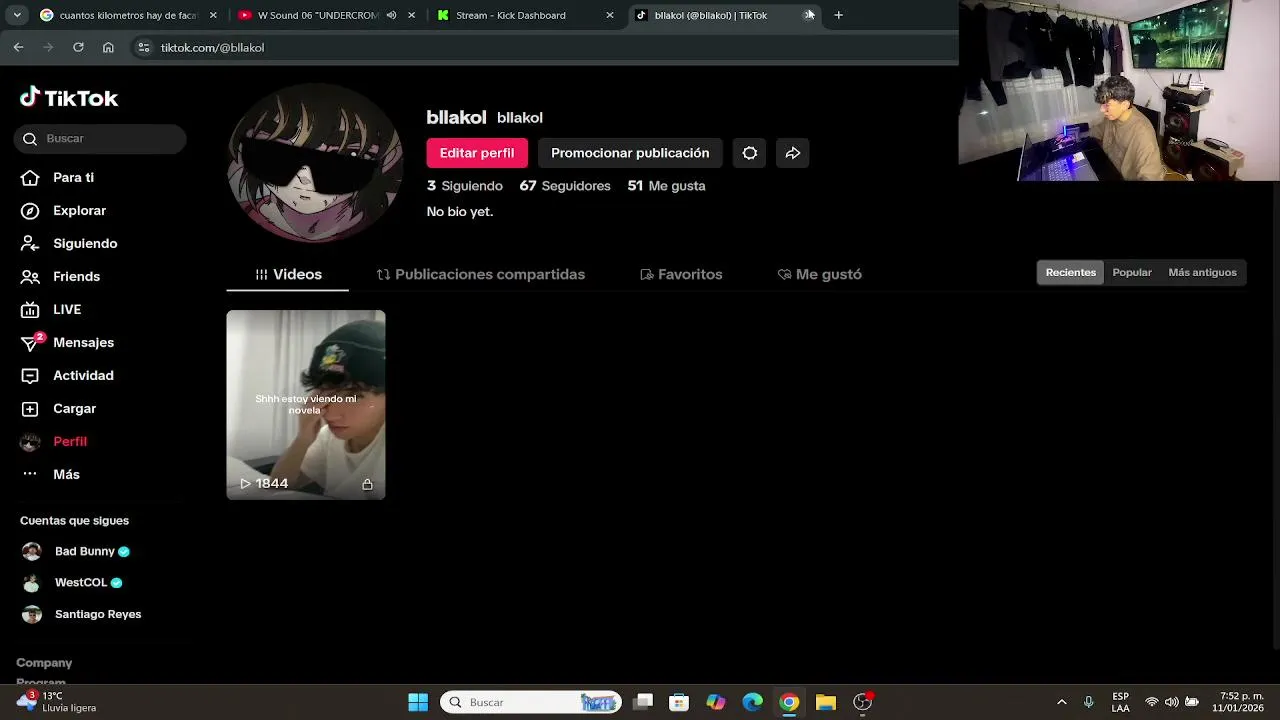Image resolution: width=1280 pixels, height=720 pixels.
Task: Click the microphone tray icon
Action: (x=1089, y=702)
